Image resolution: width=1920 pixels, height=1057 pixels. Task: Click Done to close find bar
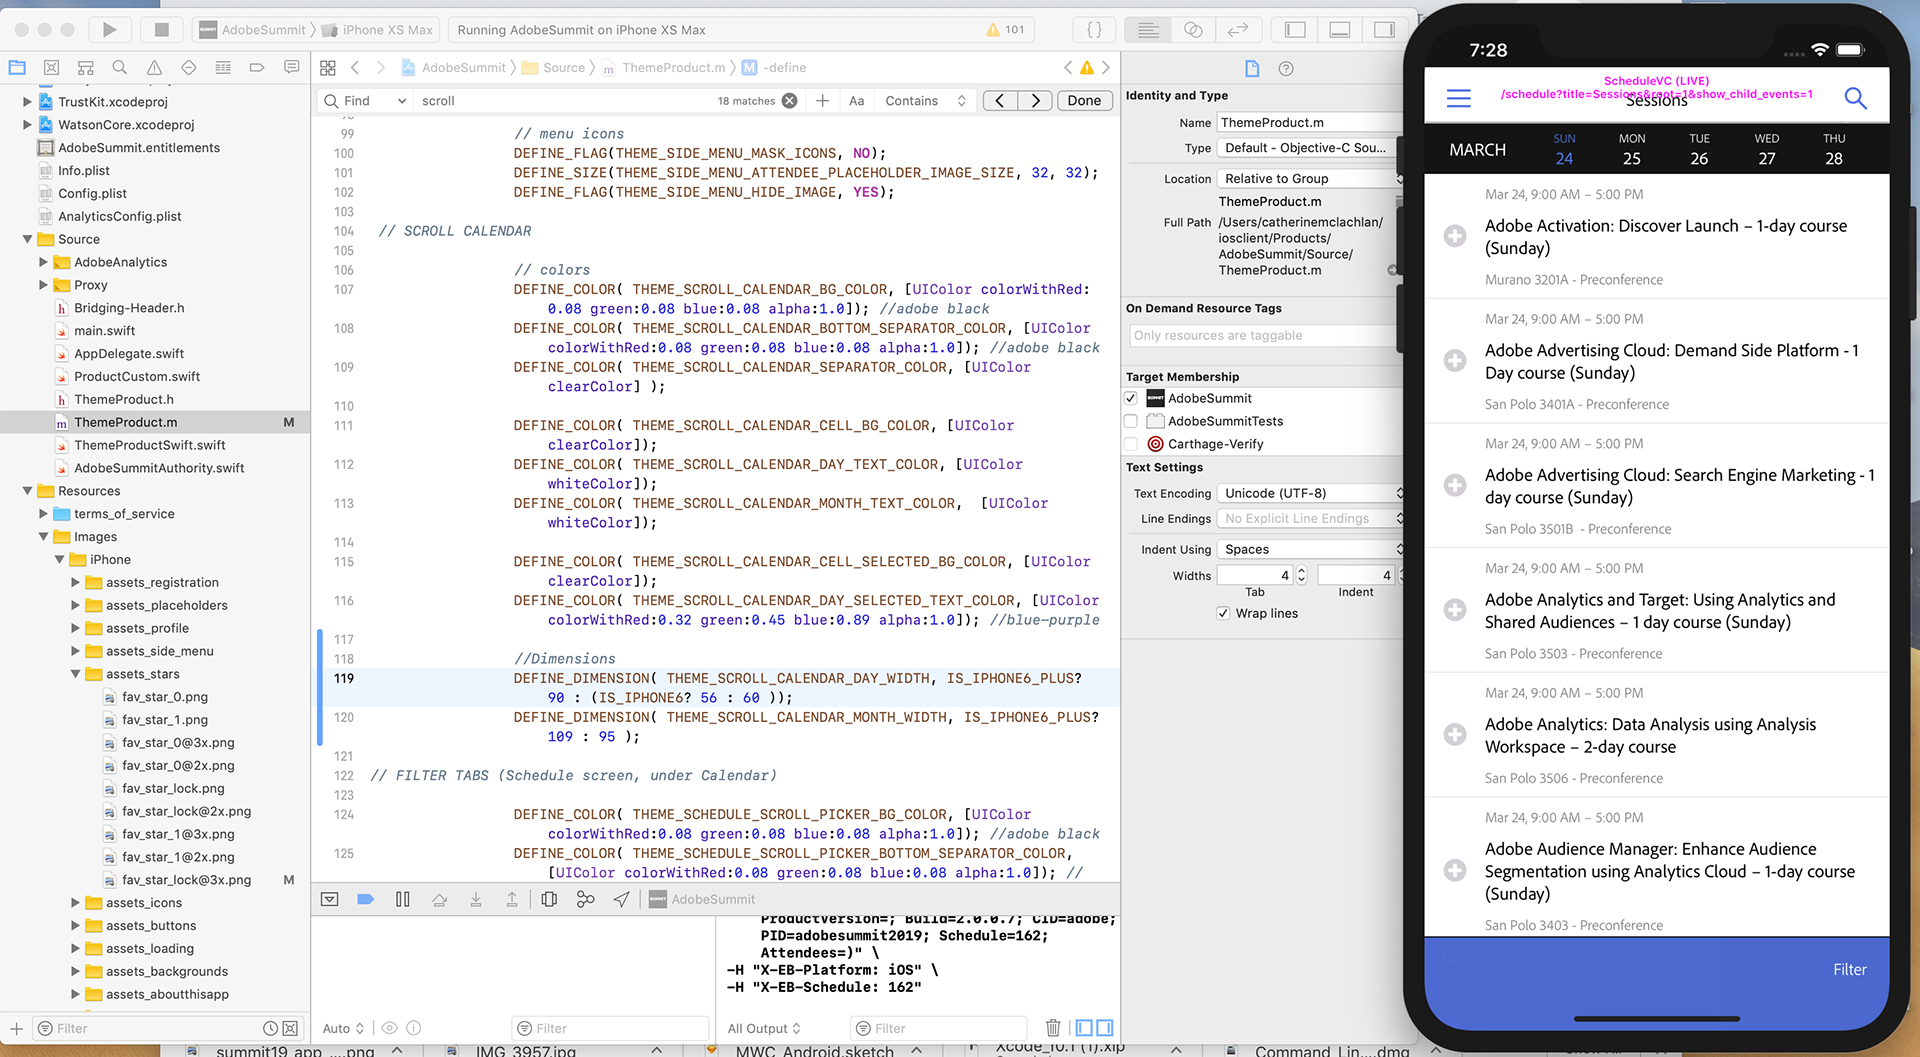point(1084,101)
